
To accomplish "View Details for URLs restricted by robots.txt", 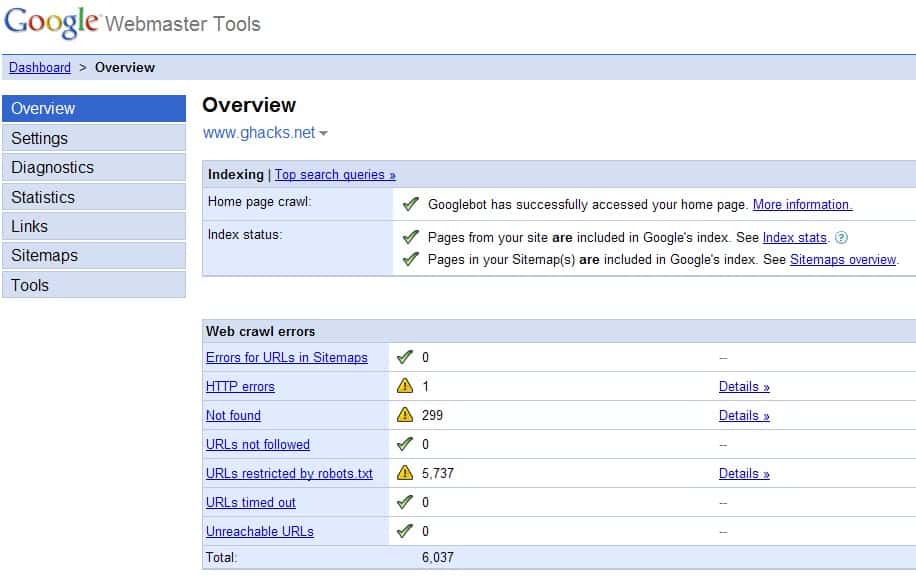I will (744, 473).
